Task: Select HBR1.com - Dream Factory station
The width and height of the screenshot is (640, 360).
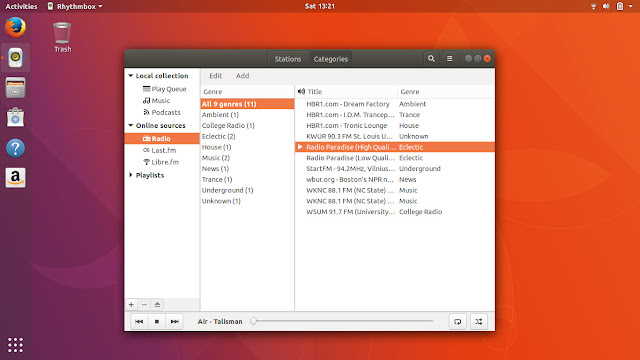Action: pyautogui.click(x=395, y=104)
